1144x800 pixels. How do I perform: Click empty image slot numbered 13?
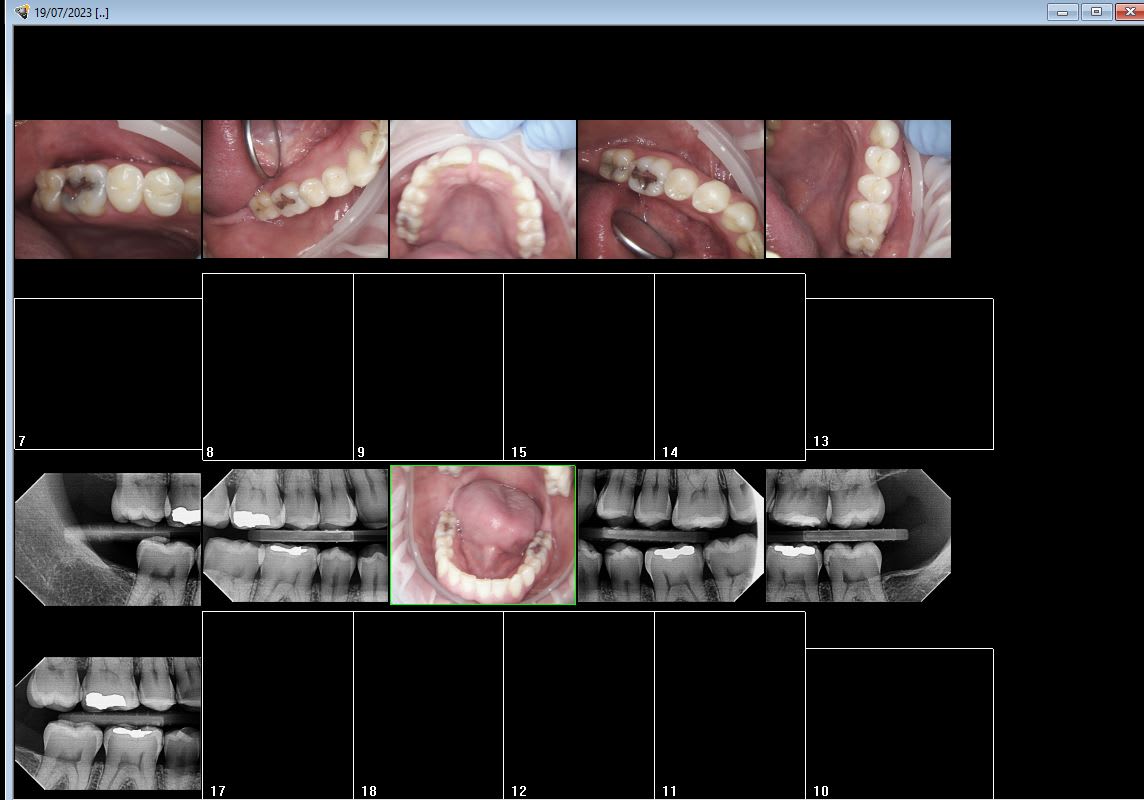point(899,373)
